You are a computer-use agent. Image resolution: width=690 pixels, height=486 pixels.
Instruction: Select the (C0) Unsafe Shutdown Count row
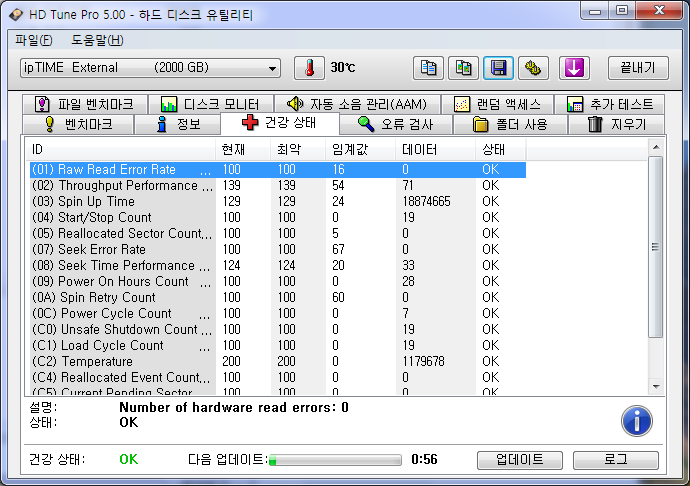coord(278,329)
